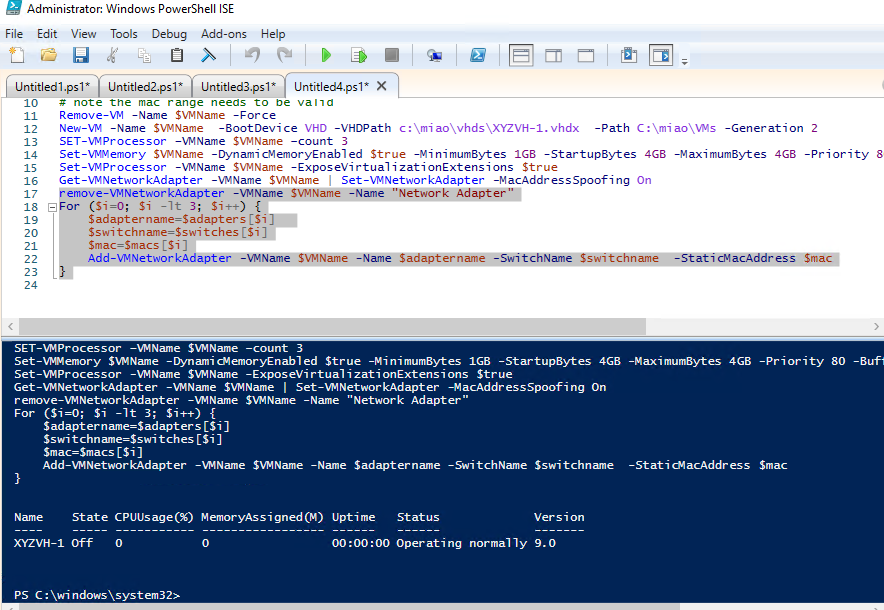Open the Help menu
This screenshot has width=884, height=610.
(273, 34)
